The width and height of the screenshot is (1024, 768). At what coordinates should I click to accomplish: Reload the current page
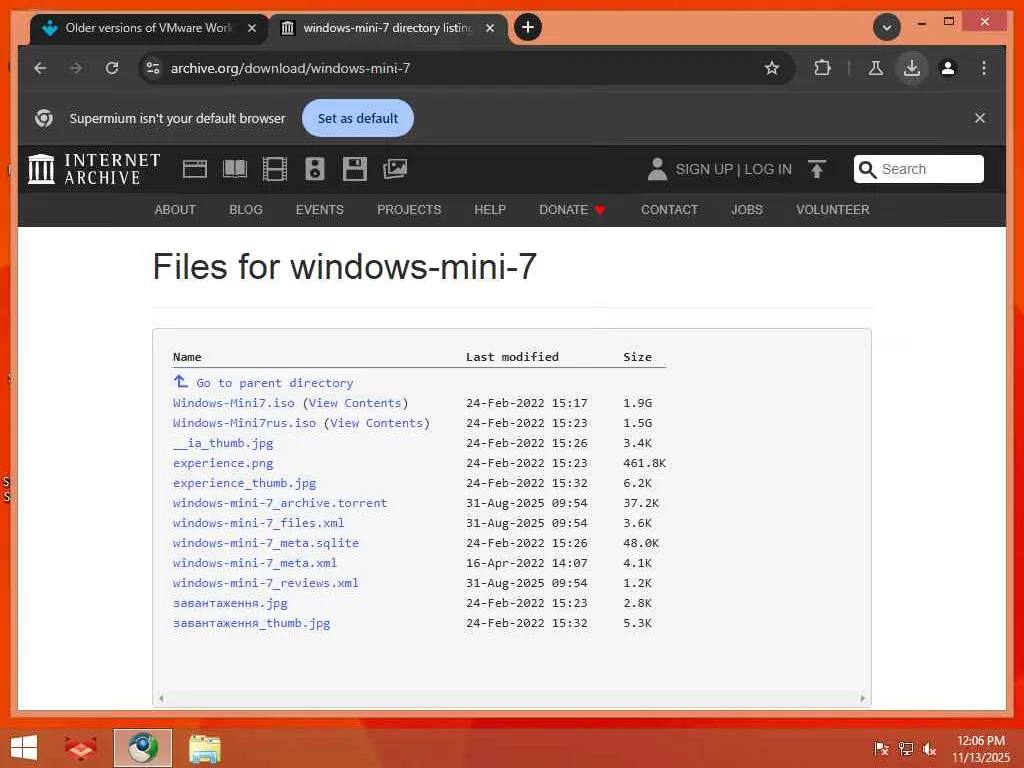(x=112, y=68)
